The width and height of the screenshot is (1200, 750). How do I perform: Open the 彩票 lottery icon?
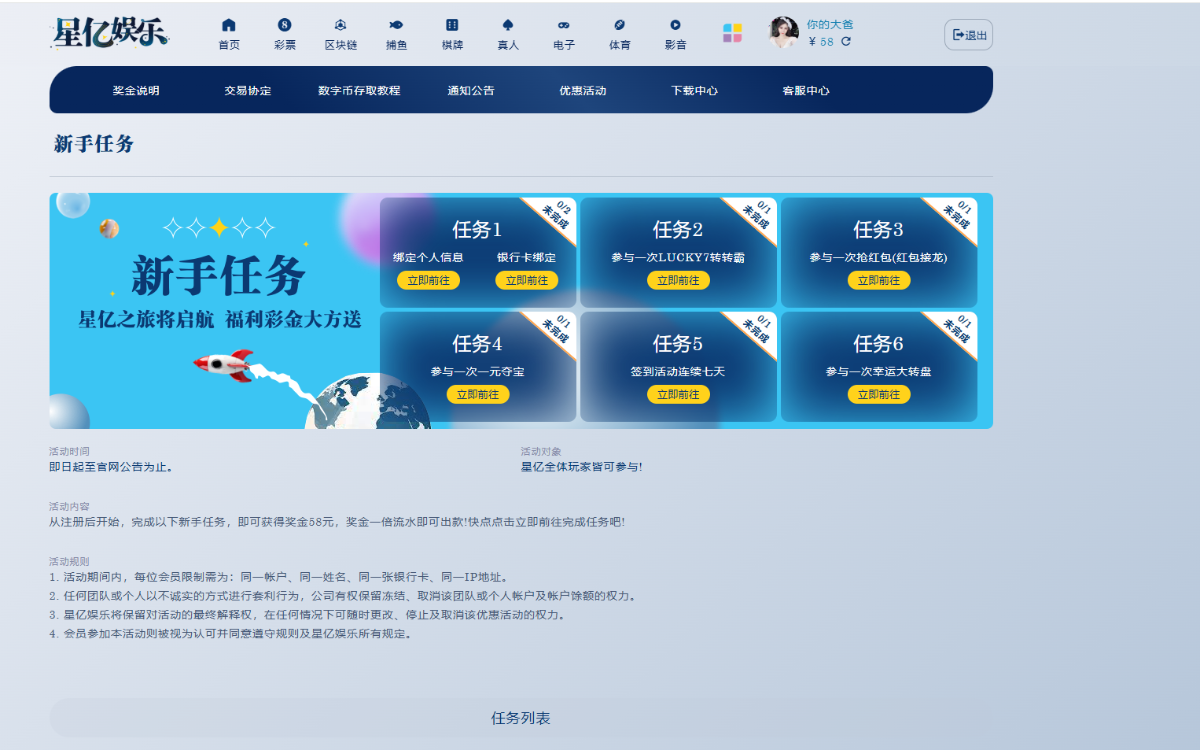[285, 26]
